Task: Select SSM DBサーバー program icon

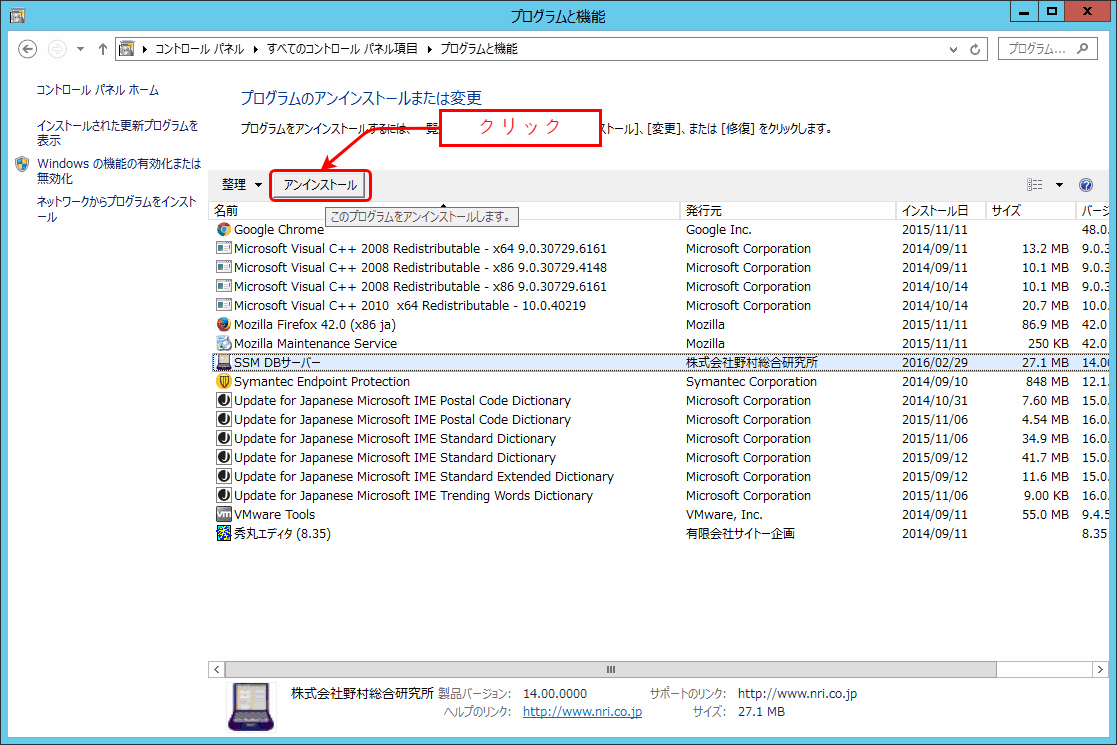Action: click(x=224, y=363)
